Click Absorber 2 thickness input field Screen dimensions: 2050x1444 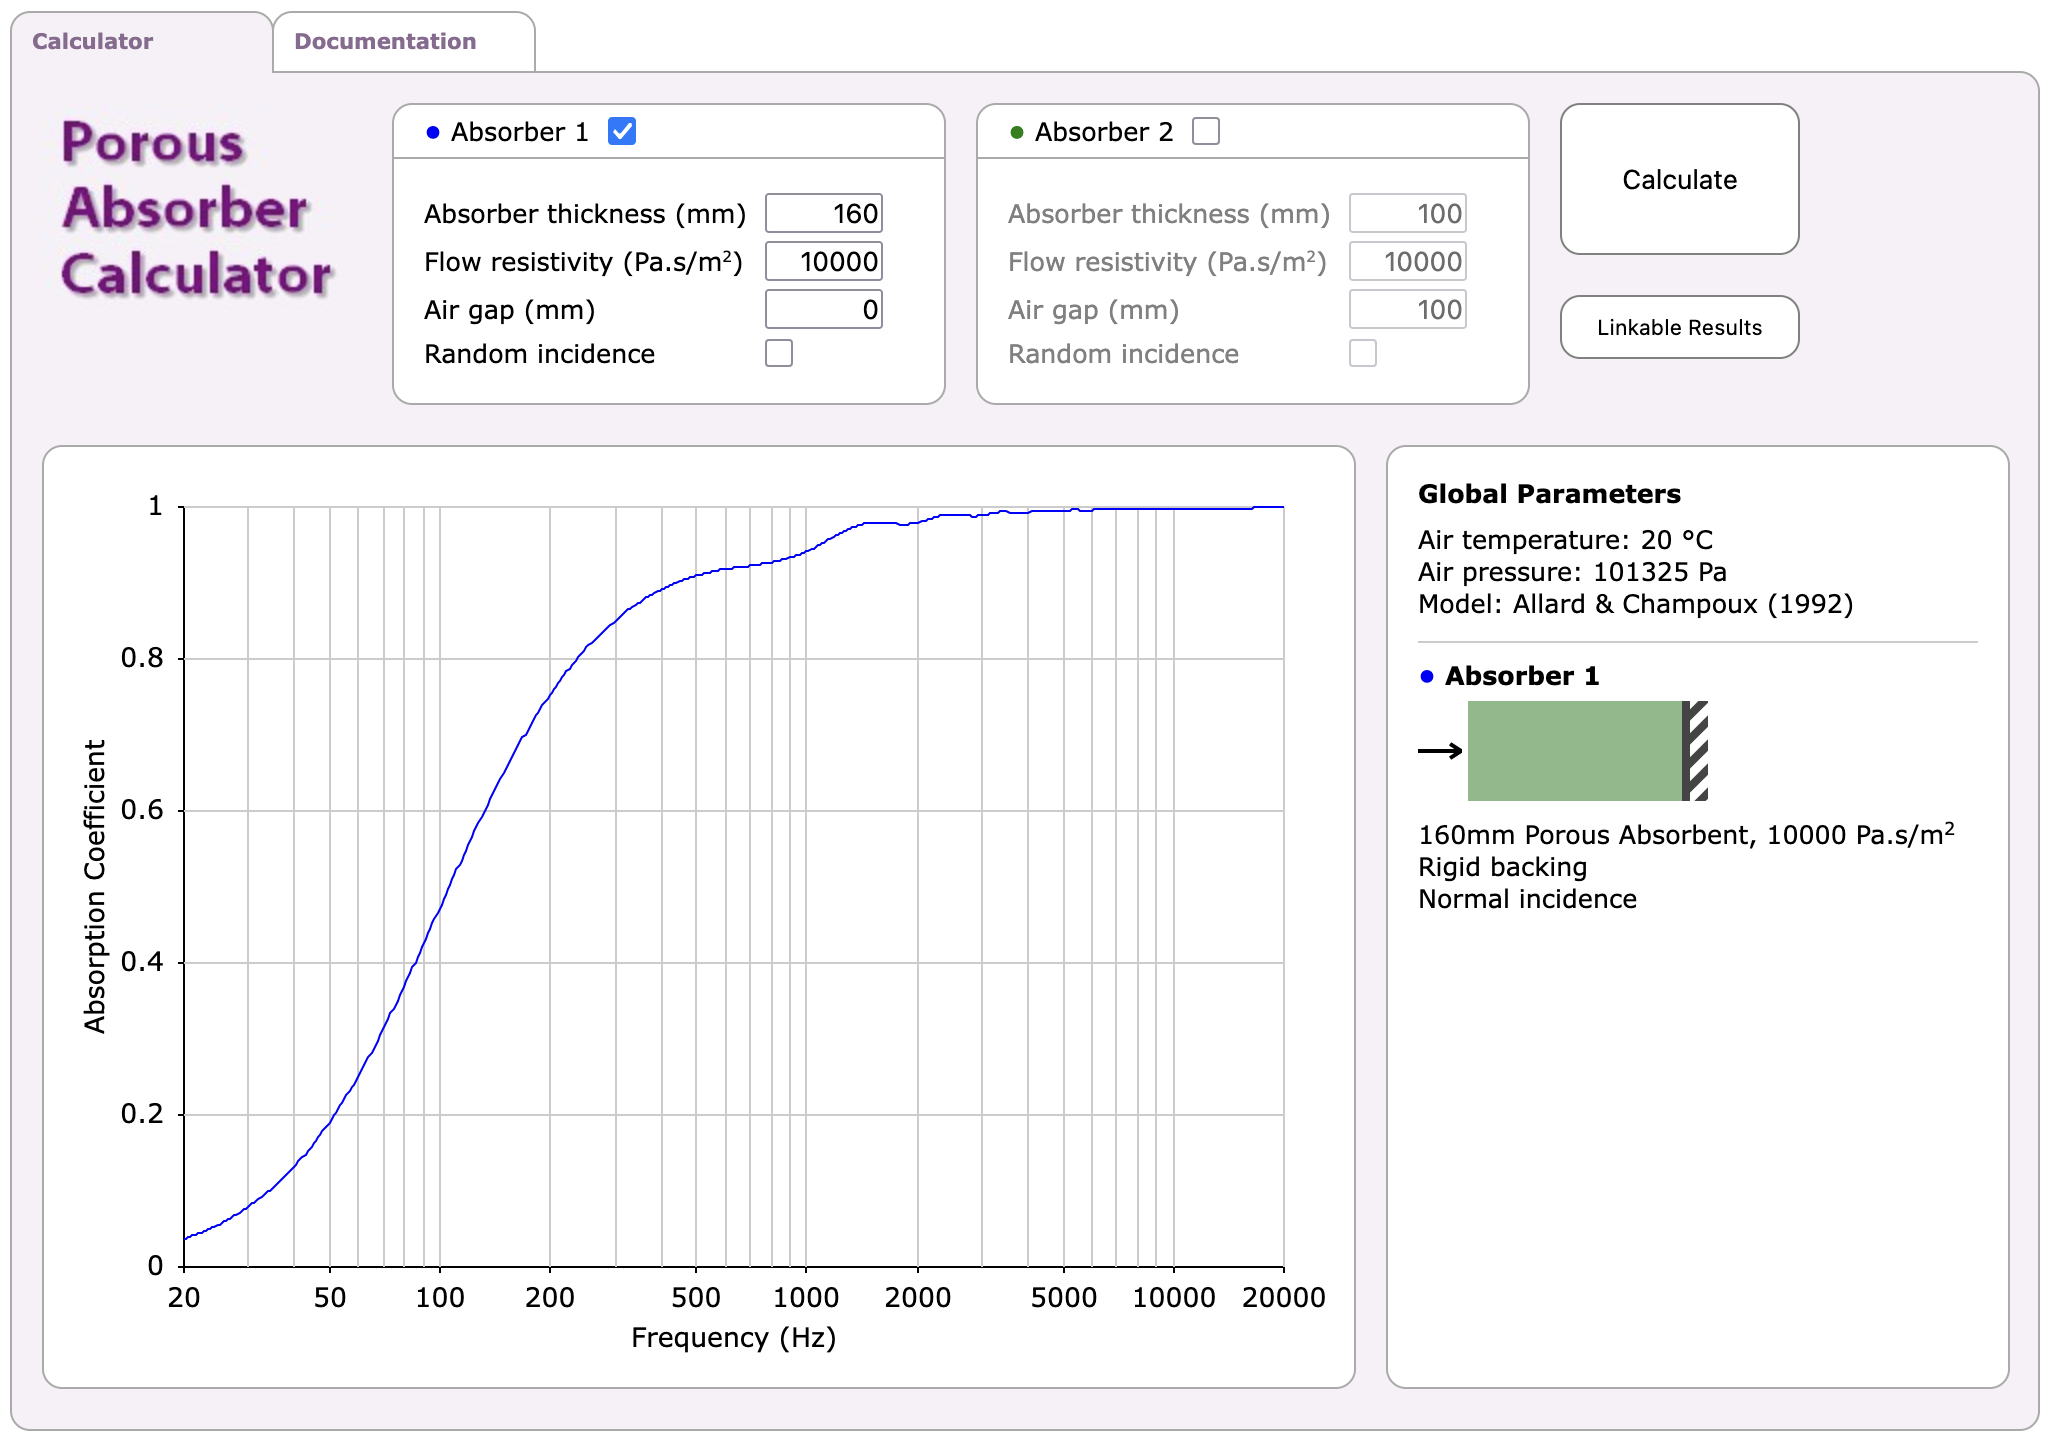(1407, 213)
